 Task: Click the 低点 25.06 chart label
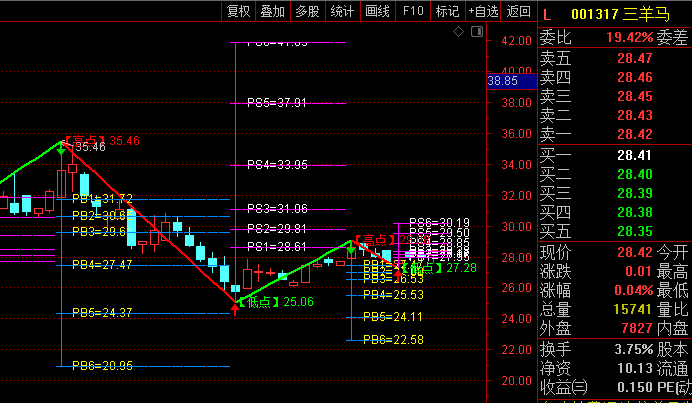click(276, 302)
